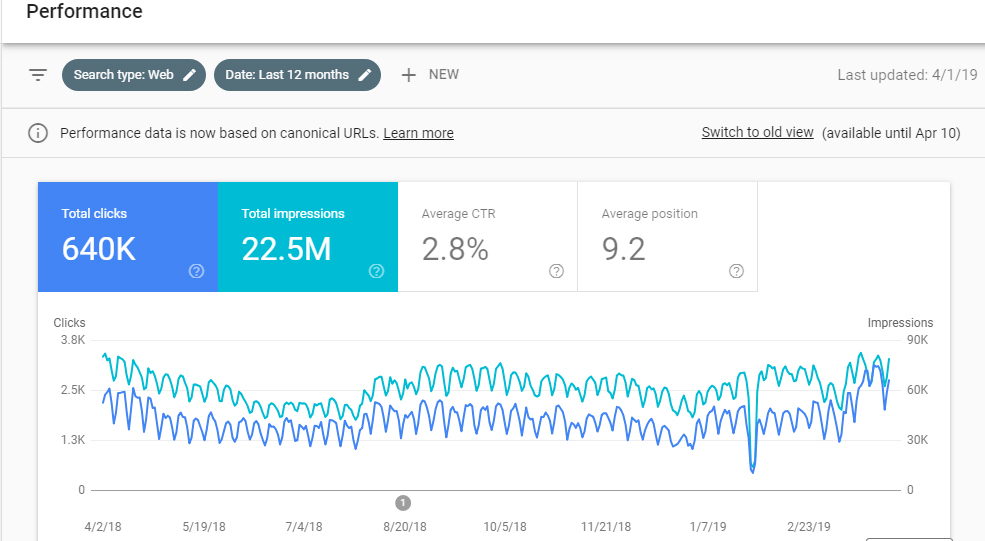The height and width of the screenshot is (541, 985).
Task: Click the NEW filter button
Action: click(x=443, y=75)
